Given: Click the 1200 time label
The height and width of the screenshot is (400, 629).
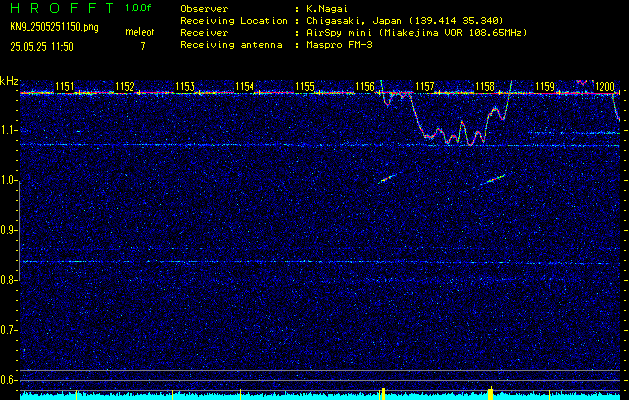Looking at the screenshot, I should click(x=605, y=86).
